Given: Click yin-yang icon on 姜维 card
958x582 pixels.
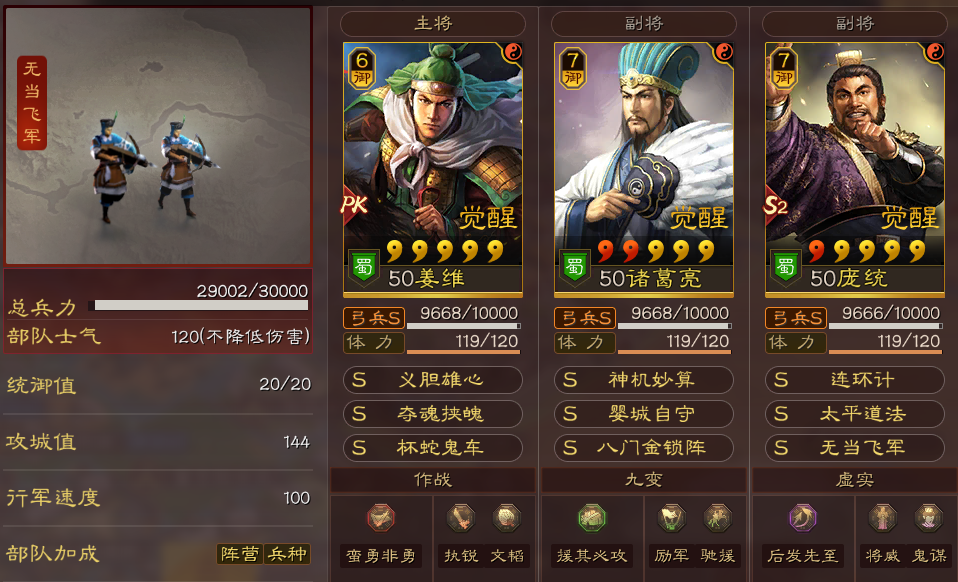Looking at the screenshot, I should coord(513,53).
